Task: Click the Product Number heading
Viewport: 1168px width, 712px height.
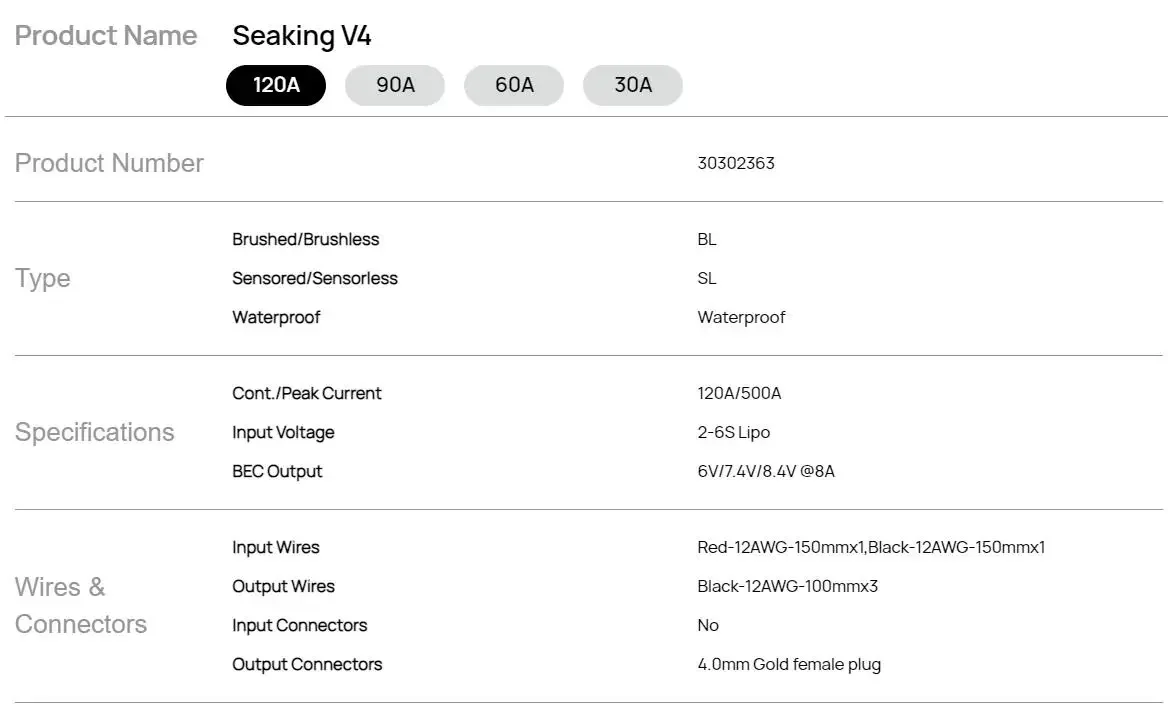Action: click(x=109, y=163)
